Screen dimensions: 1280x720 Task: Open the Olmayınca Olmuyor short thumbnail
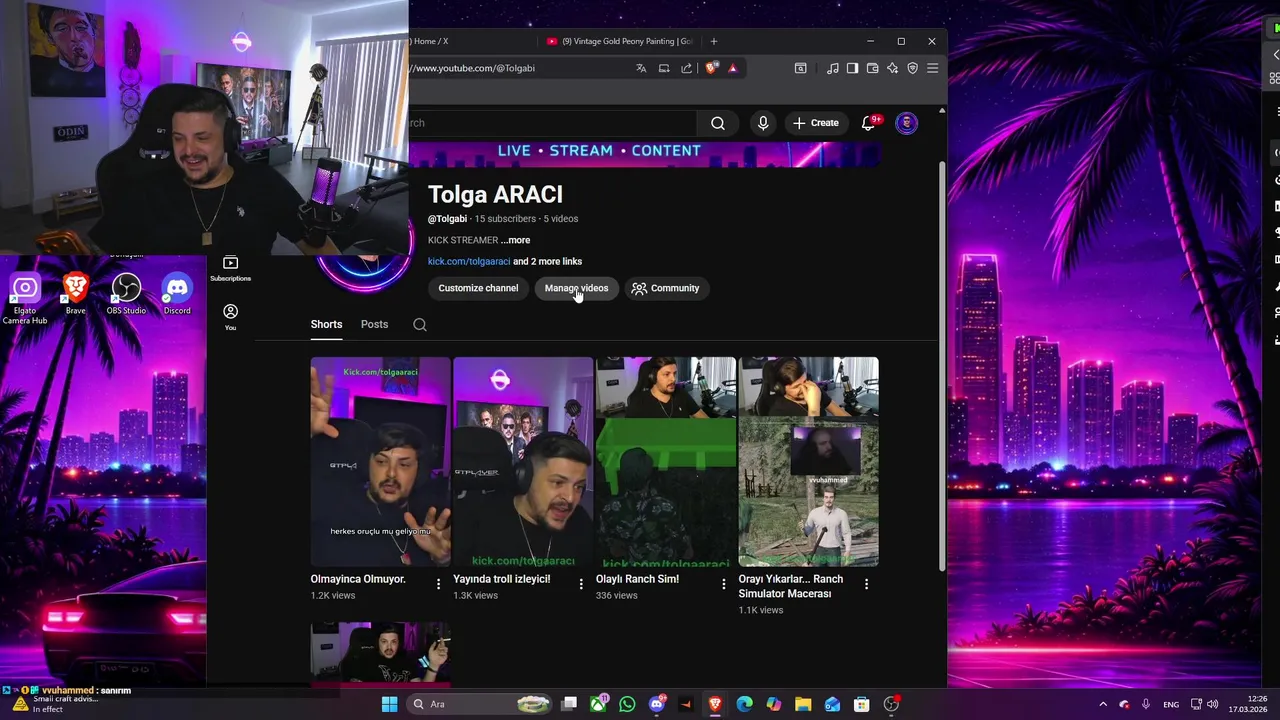click(x=380, y=462)
